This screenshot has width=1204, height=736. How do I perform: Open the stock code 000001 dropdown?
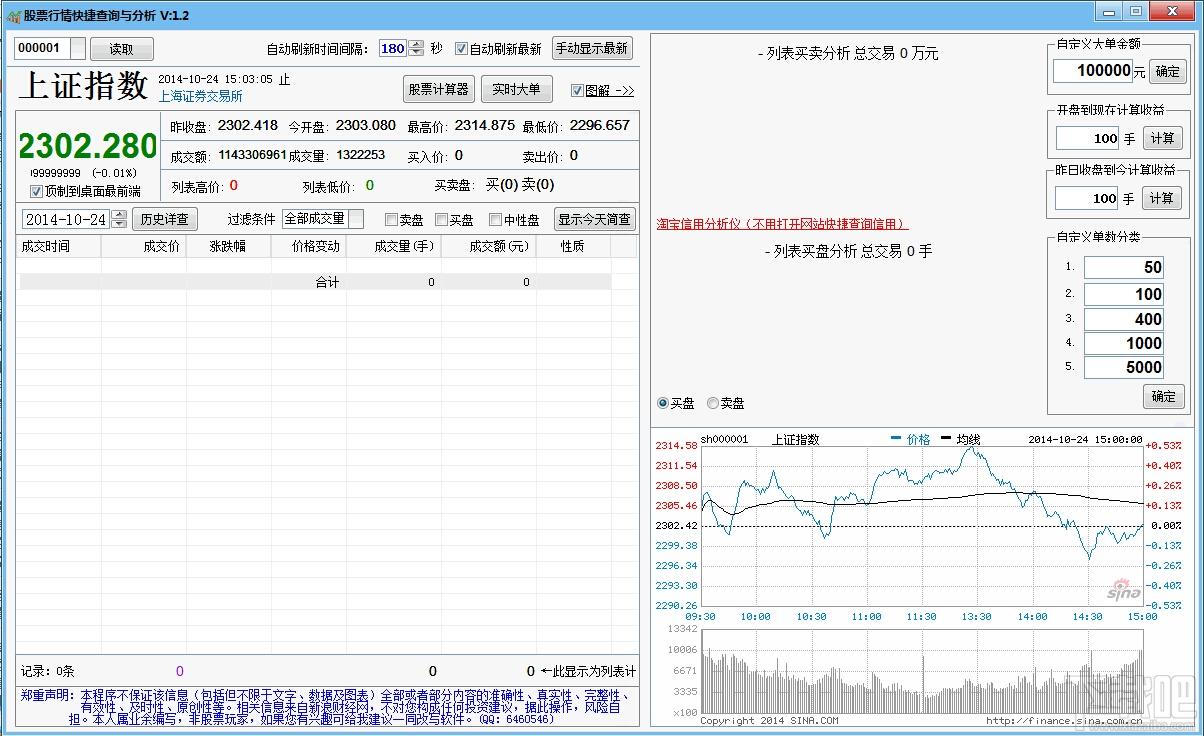tap(78, 48)
